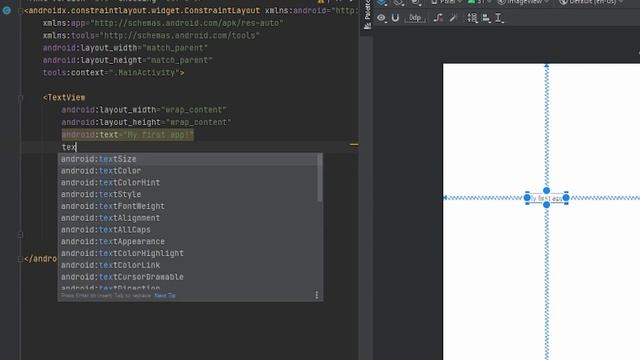Open the Palette side tab

[x=367, y=16]
